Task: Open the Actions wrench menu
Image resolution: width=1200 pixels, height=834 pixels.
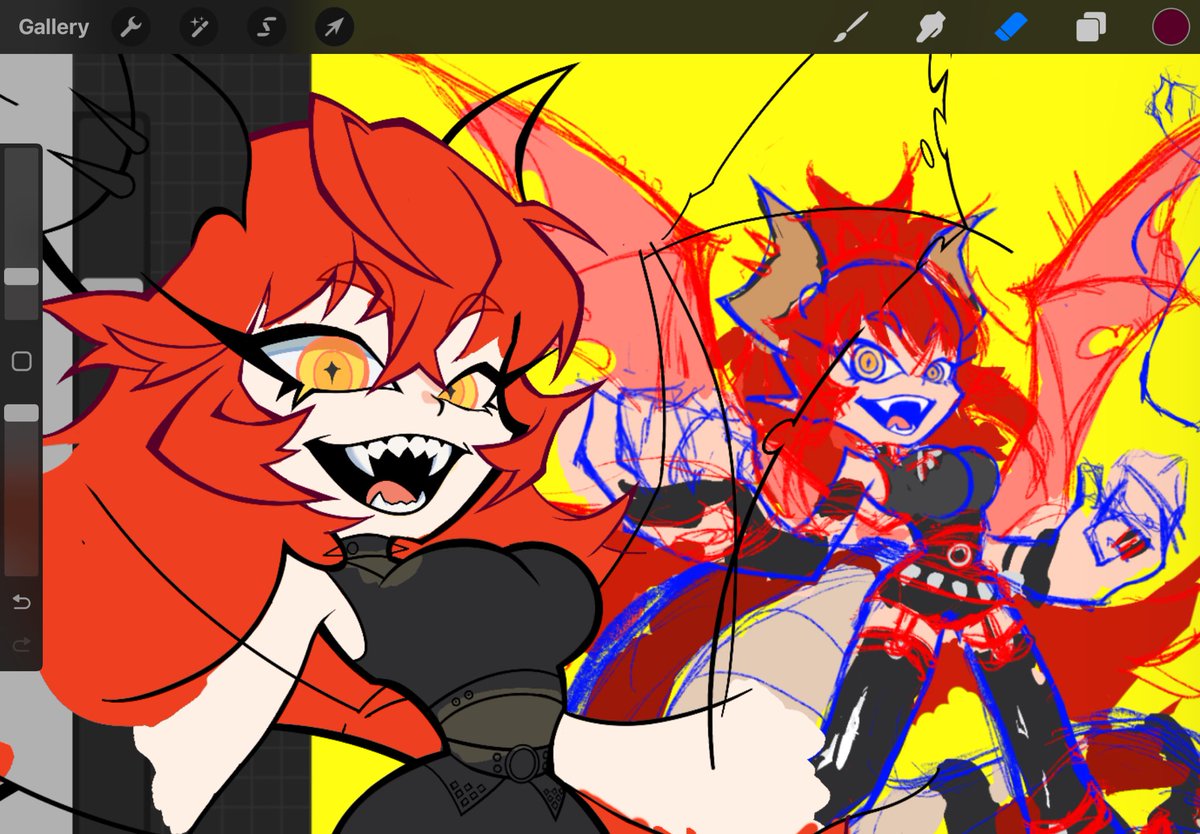Action: tap(131, 27)
